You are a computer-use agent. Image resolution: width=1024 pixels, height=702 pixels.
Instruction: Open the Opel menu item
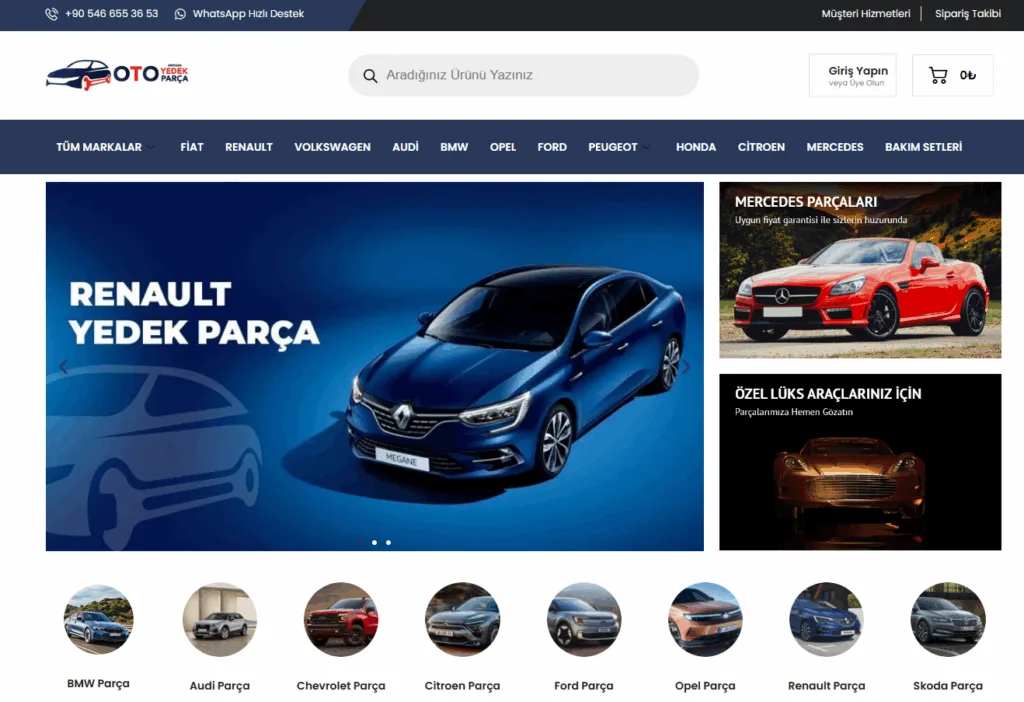point(503,147)
